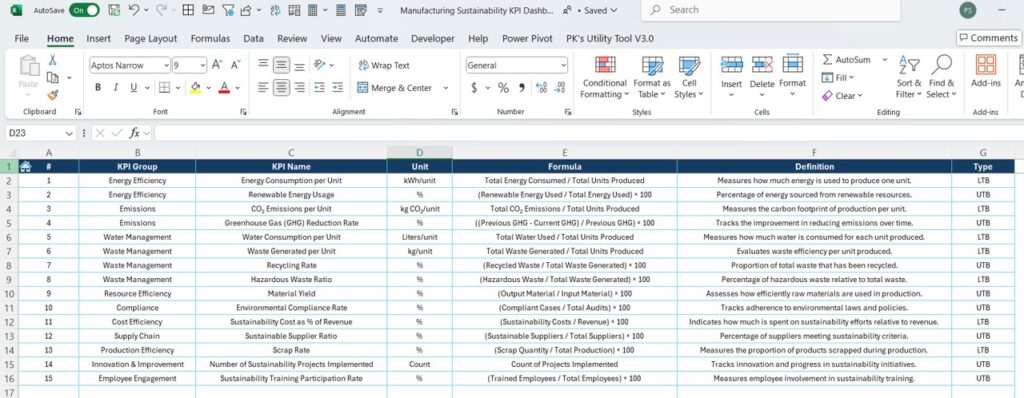
Task: Toggle Underline formatting
Action: tap(133, 88)
